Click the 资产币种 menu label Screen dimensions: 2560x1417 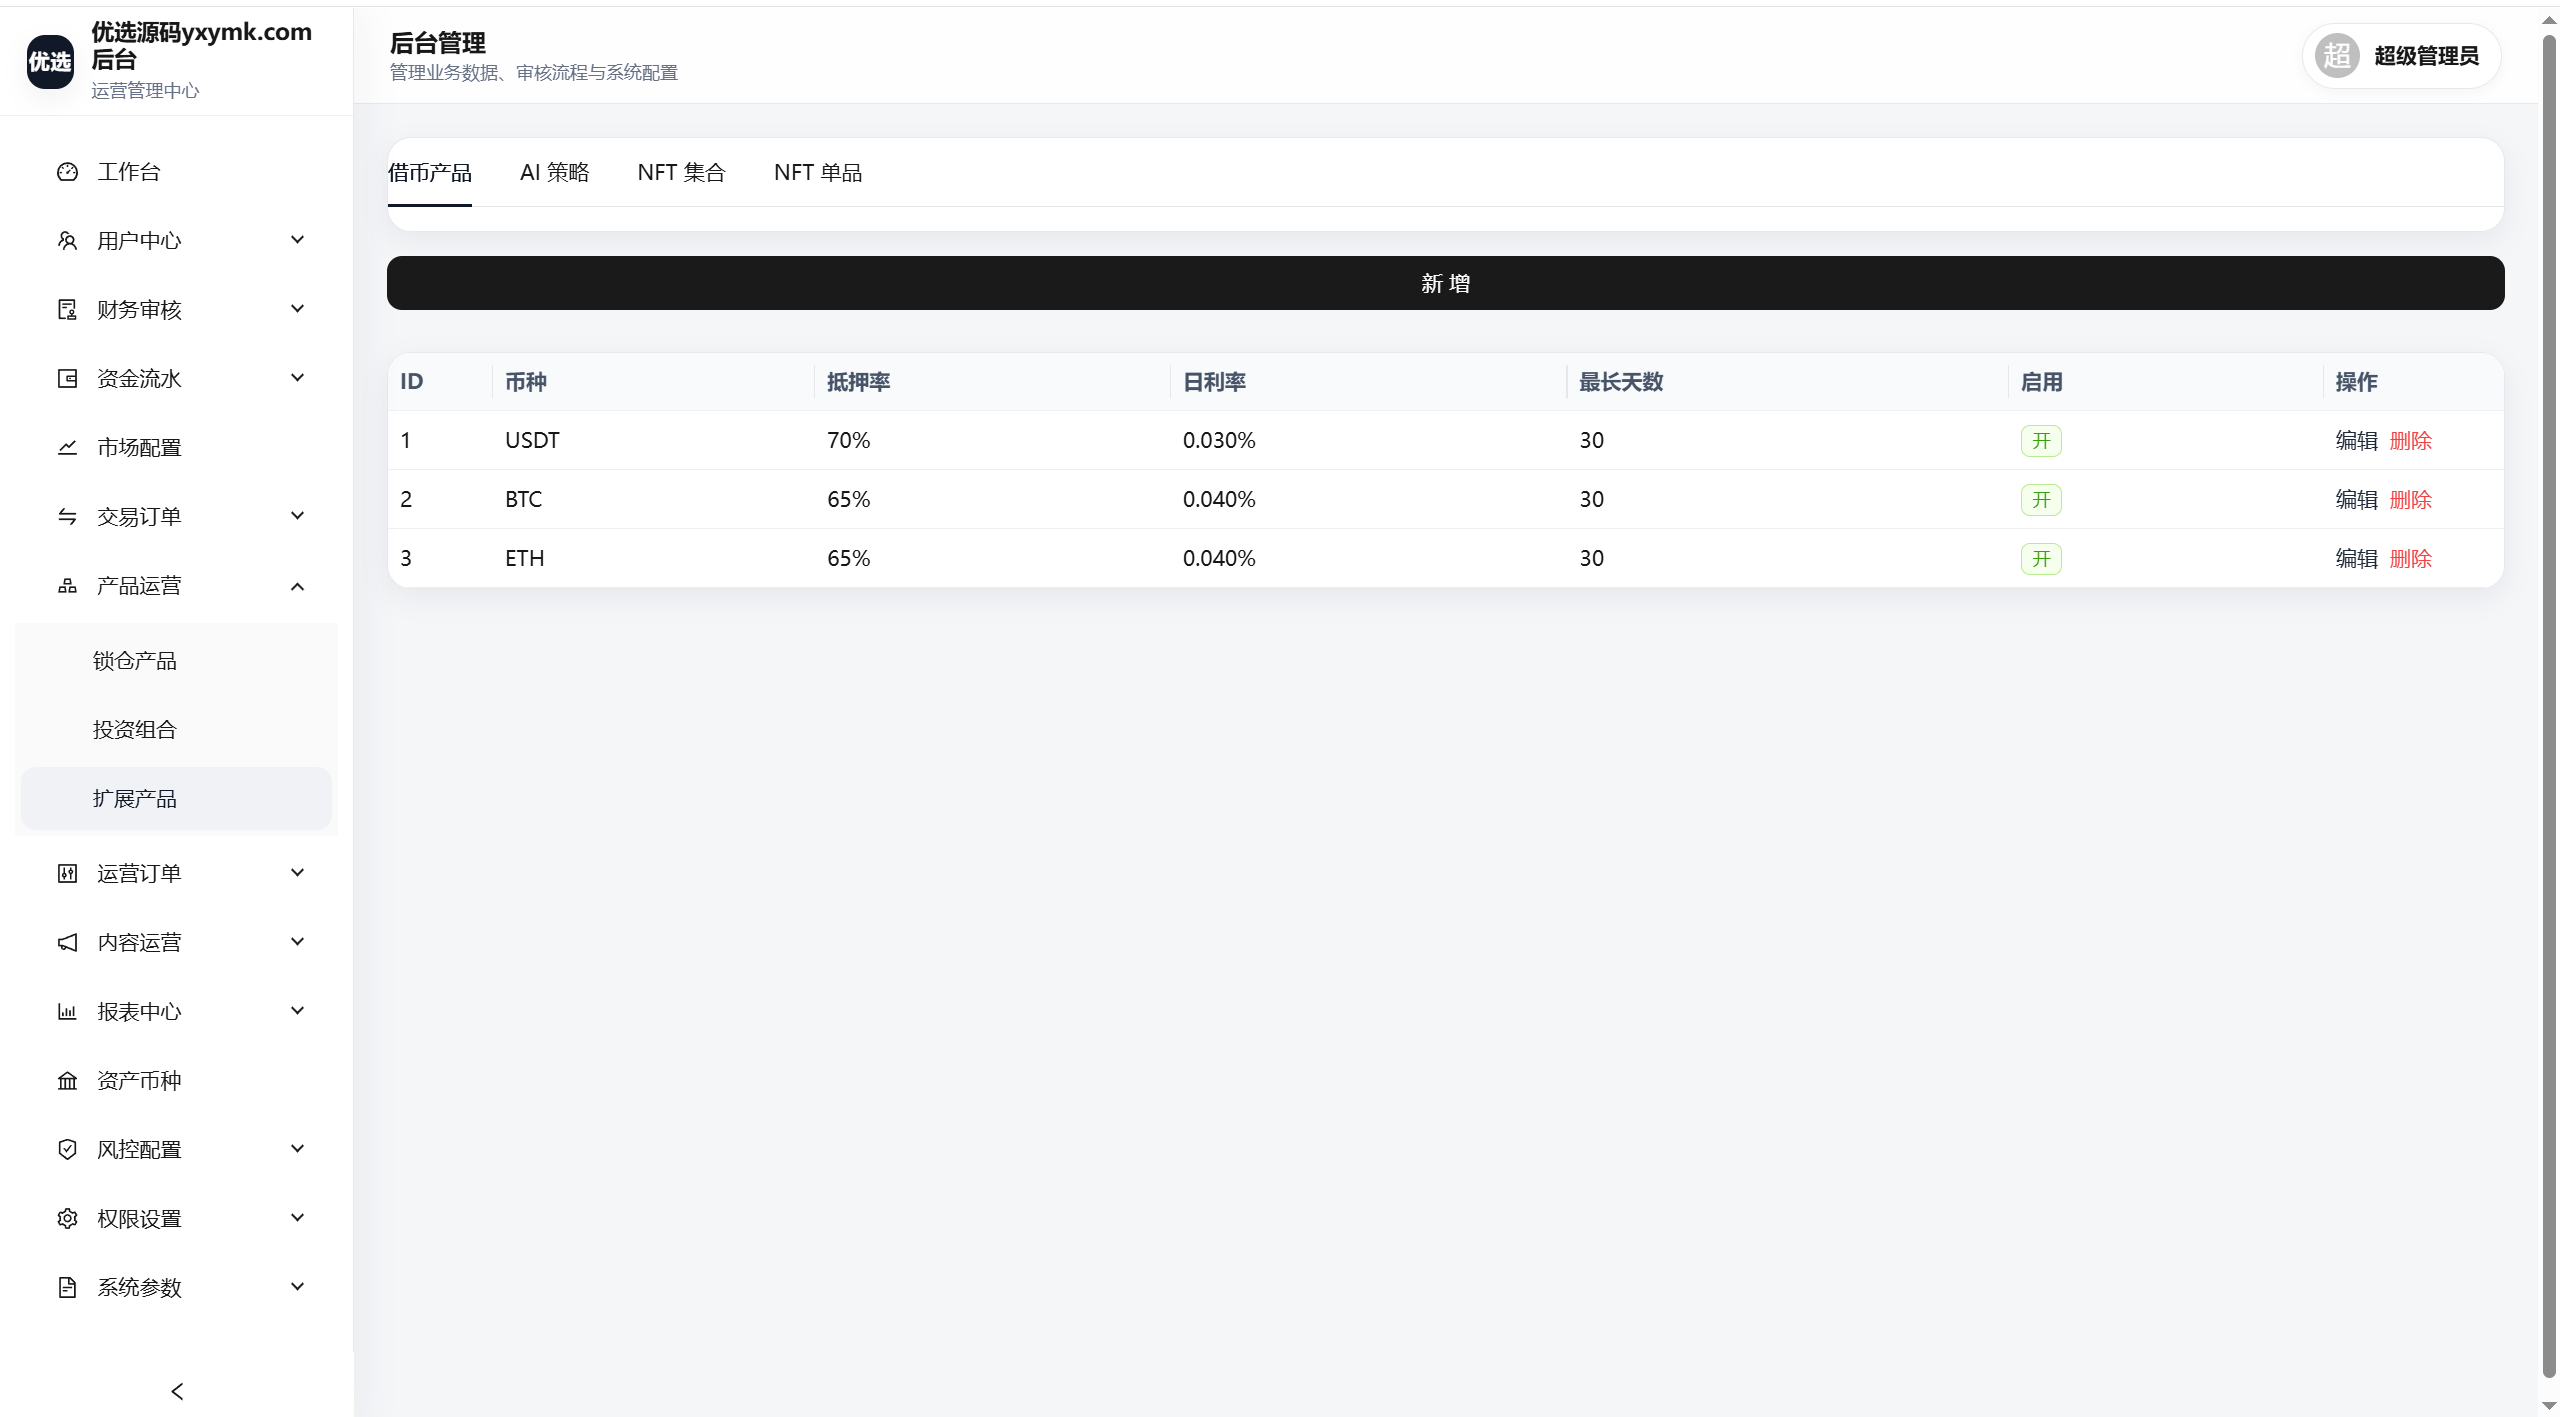click(x=139, y=1081)
